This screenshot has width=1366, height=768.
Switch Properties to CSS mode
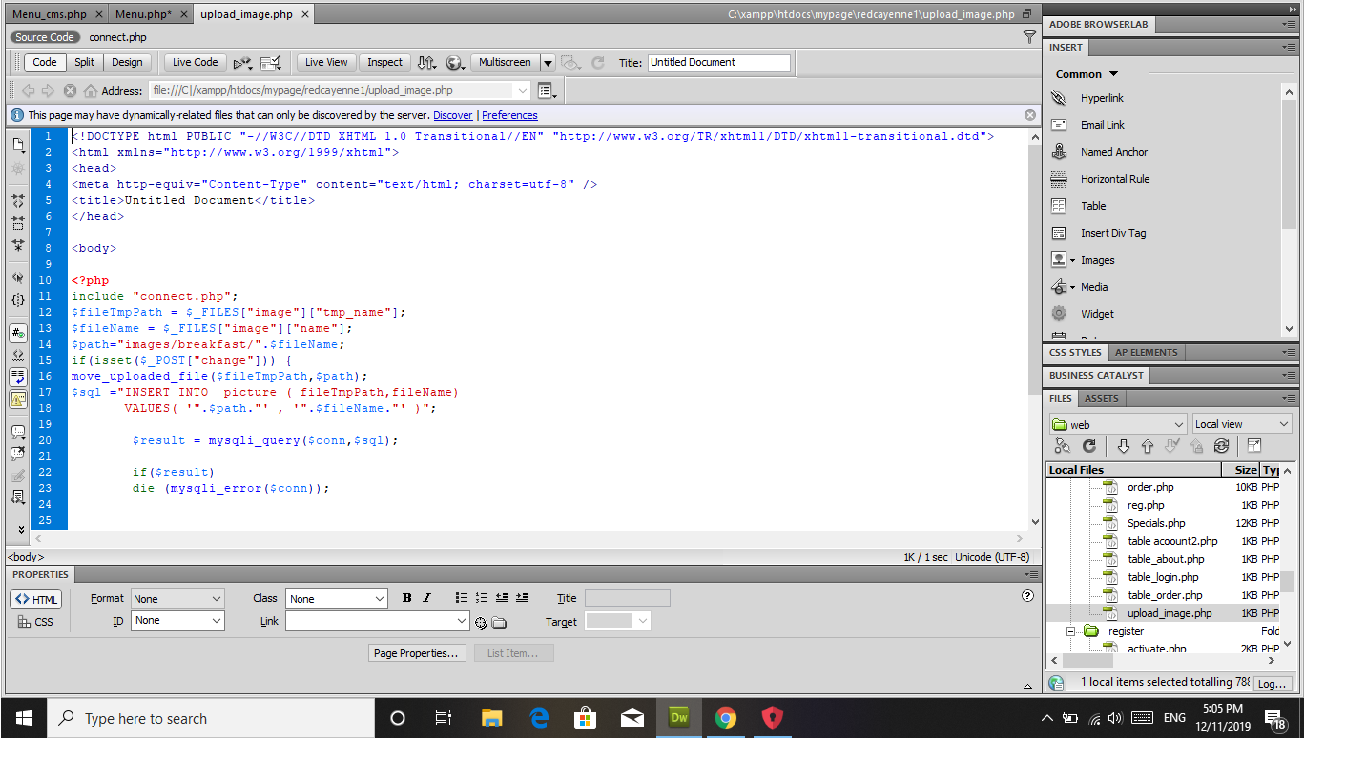click(37, 622)
